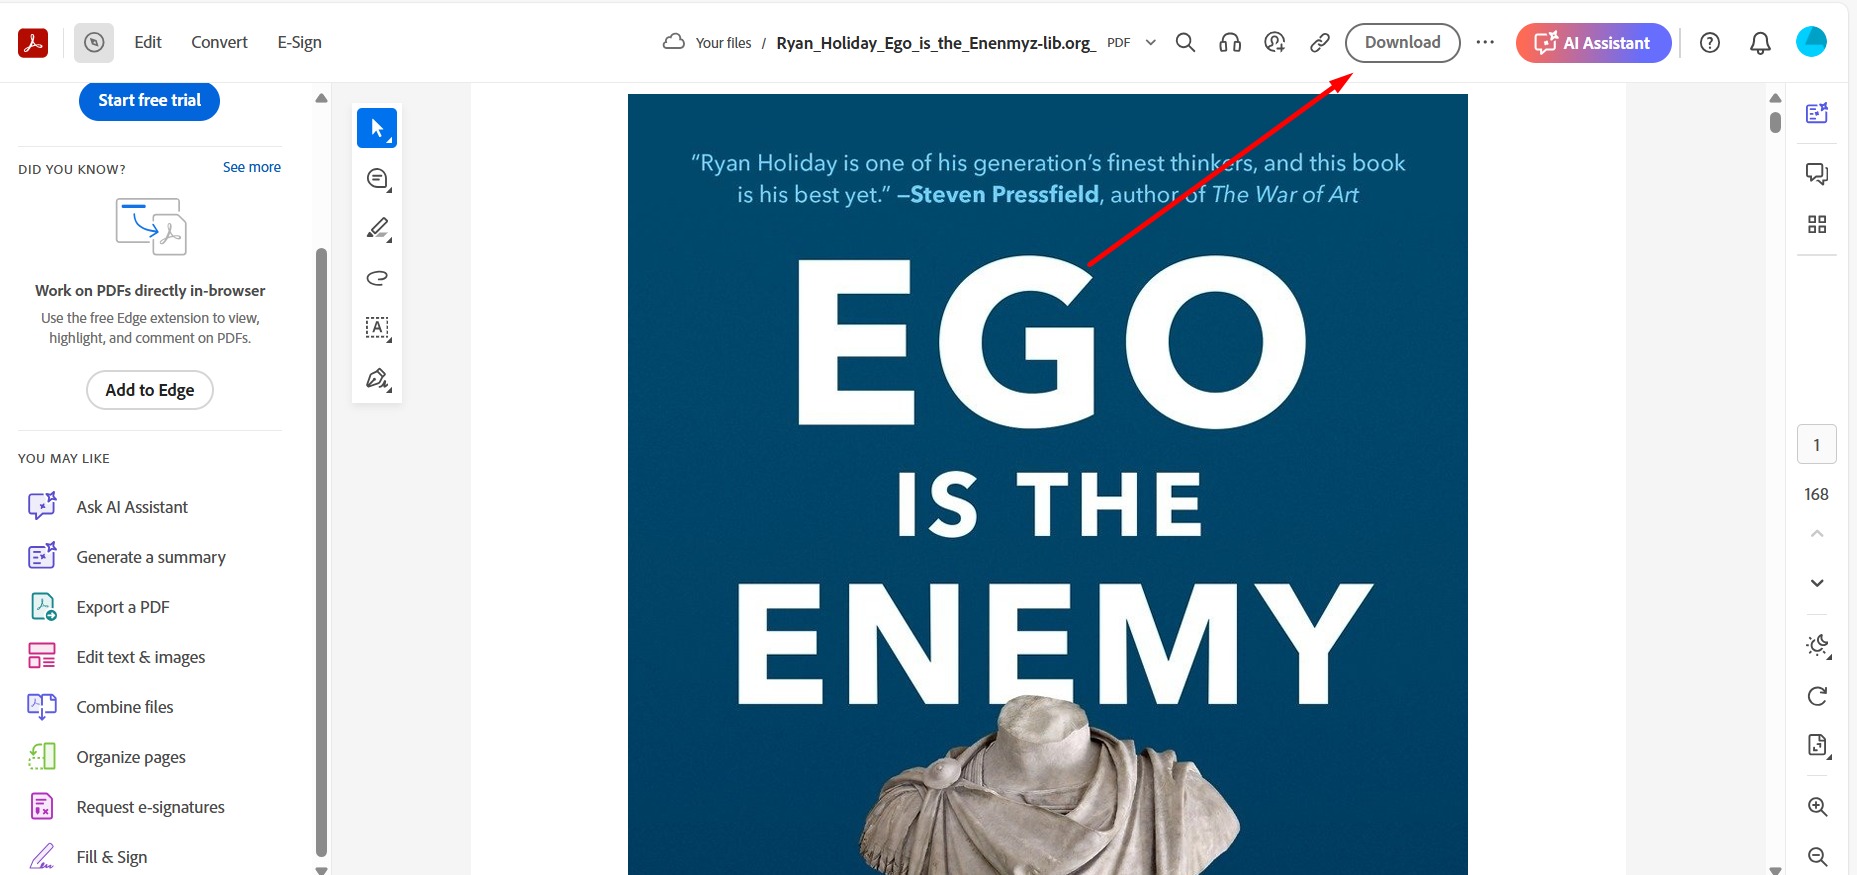Open Edit text & images tool

[x=140, y=657]
